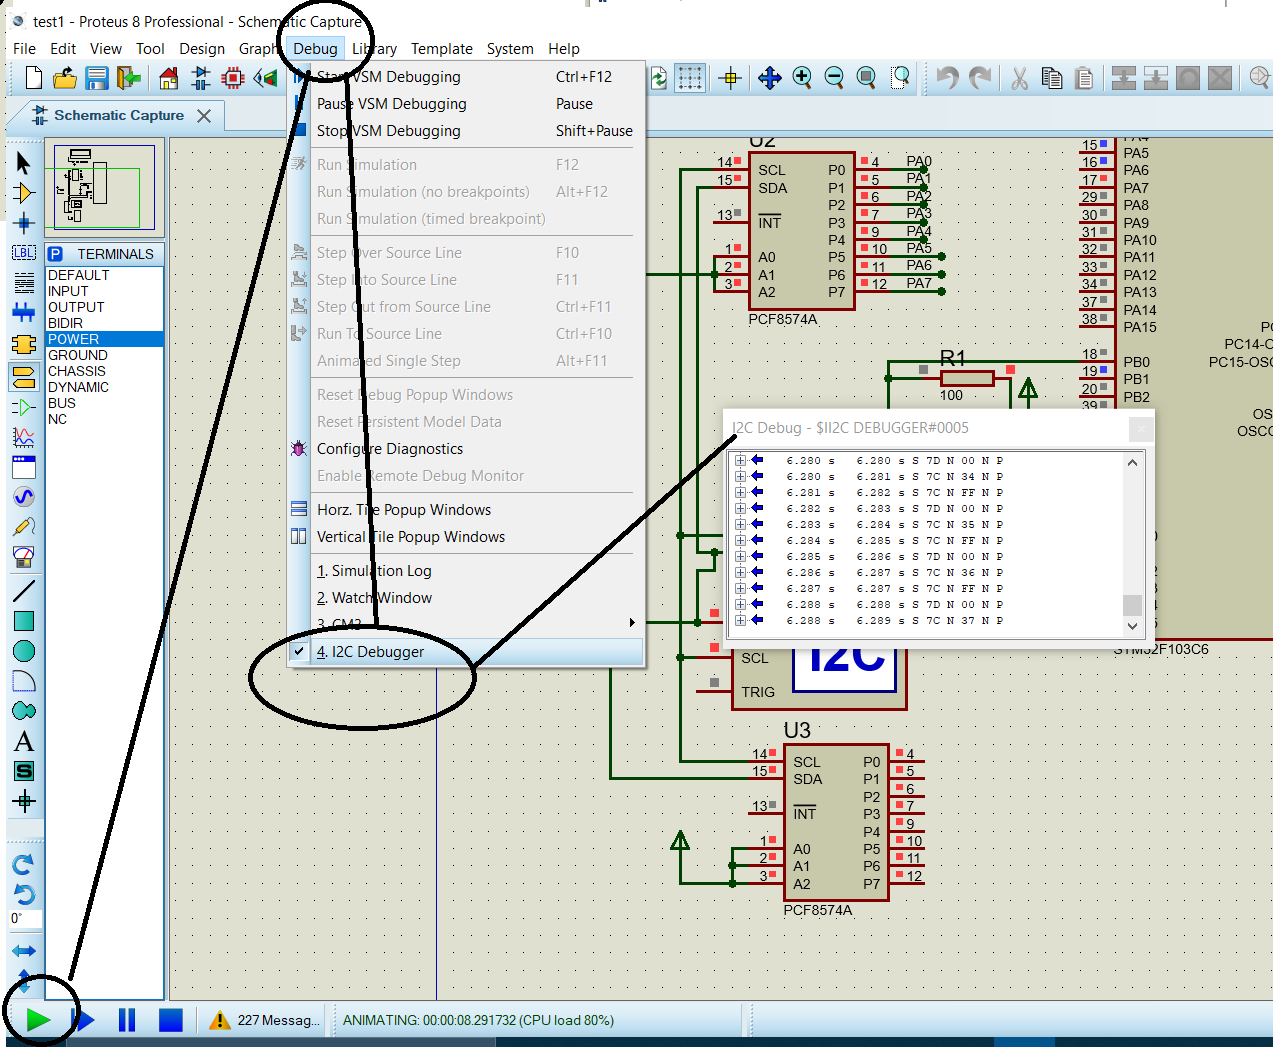Zoom to area with dotted-rectangle magnifier
1273x1047 pixels.
pyautogui.click(x=900, y=78)
